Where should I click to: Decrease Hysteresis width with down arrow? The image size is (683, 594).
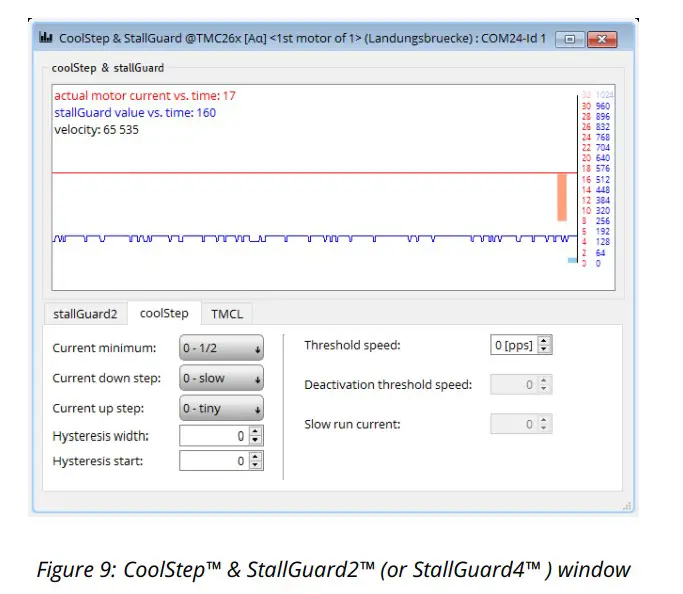(256, 440)
